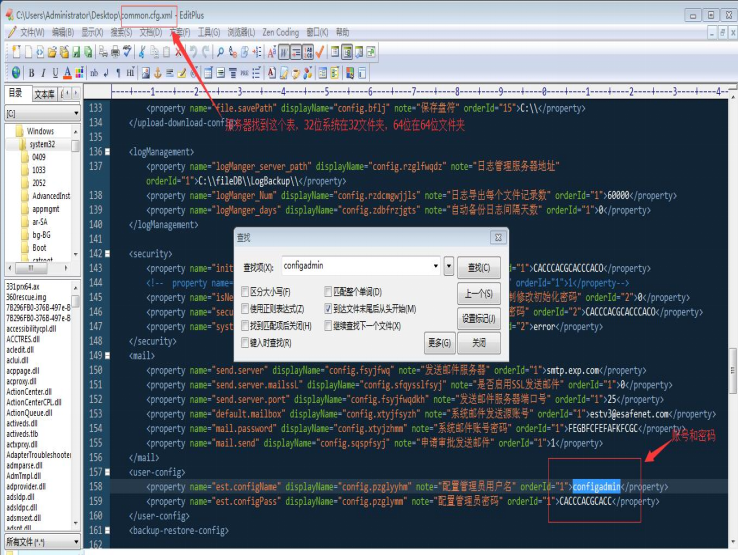
Task: Open the 文件(W) menu
Action: pyautogui.click(x=32, y=32)
